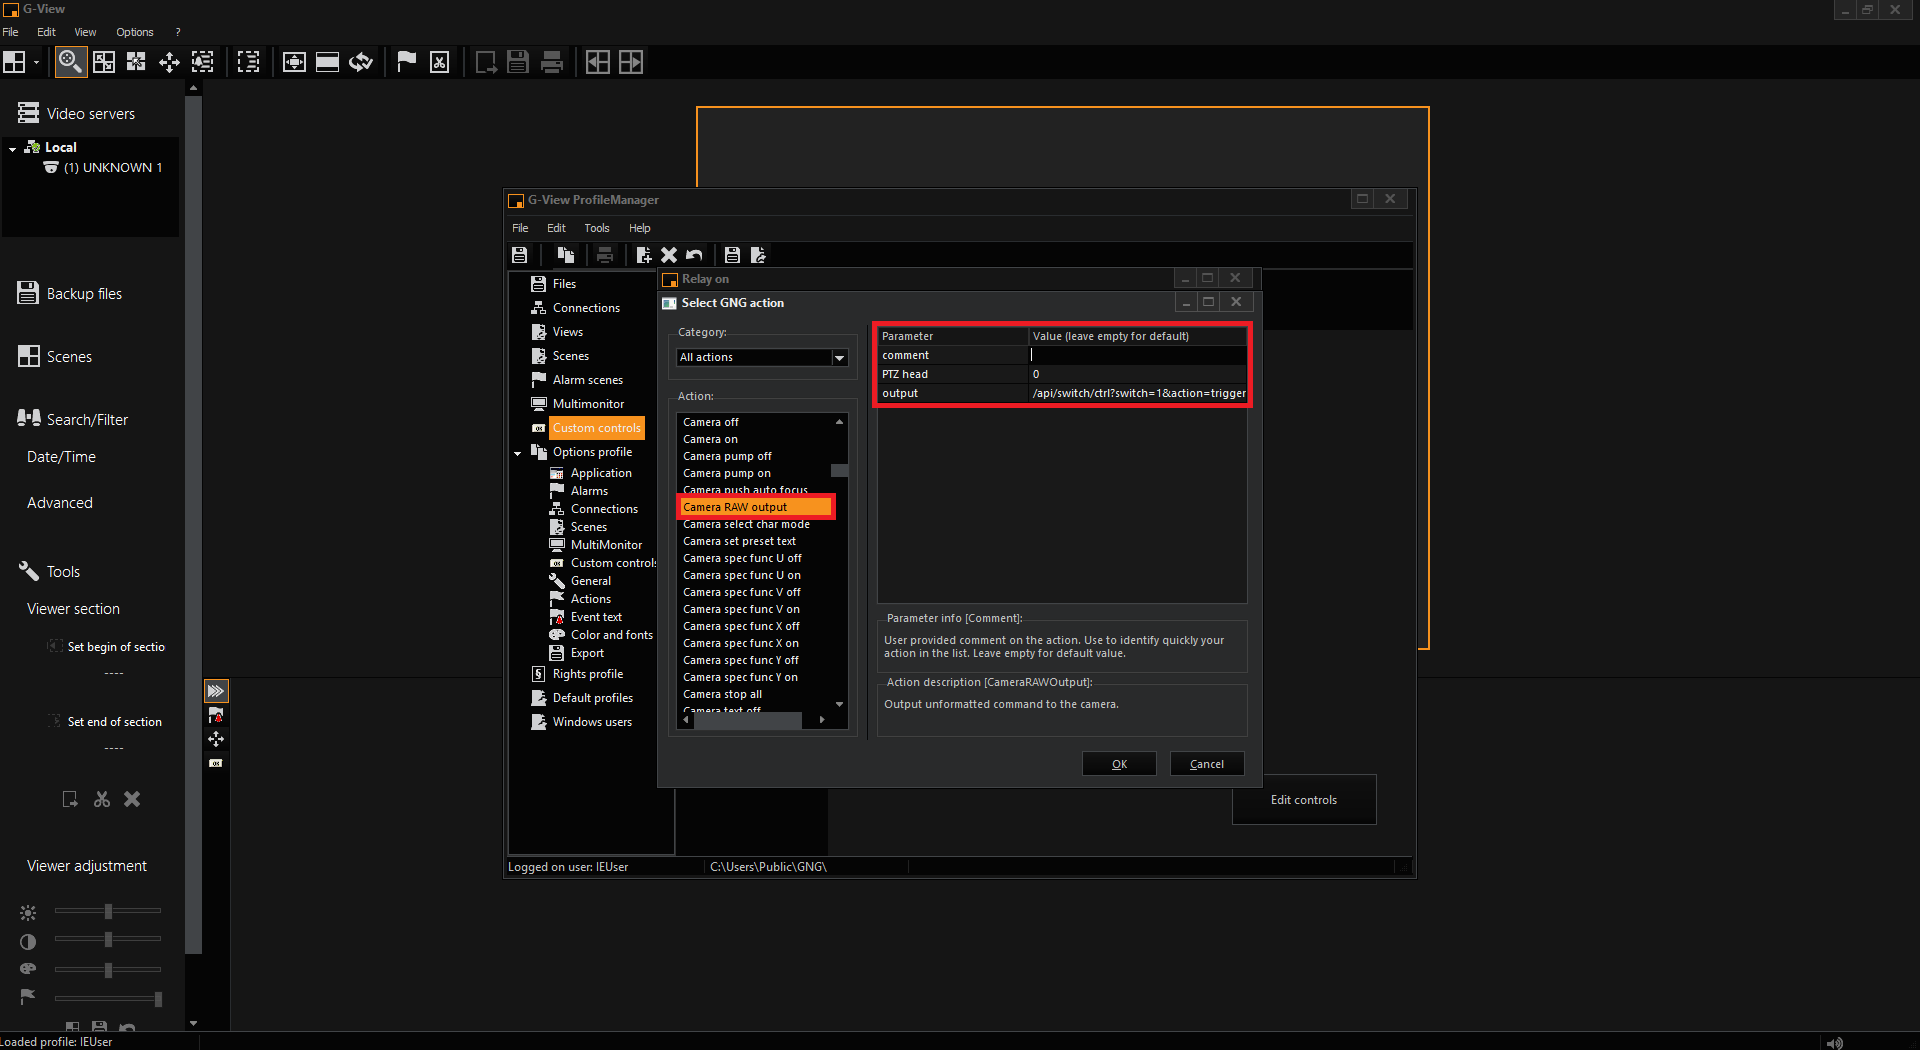
Task: Open the layout dropdown arrow in main toolbar
Action: [x=36, y=62]
